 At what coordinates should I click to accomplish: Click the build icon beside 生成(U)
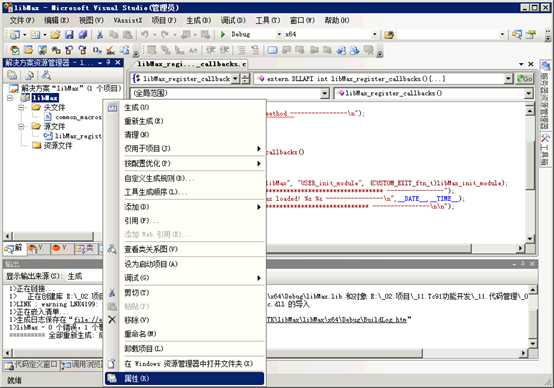(112, 107)
